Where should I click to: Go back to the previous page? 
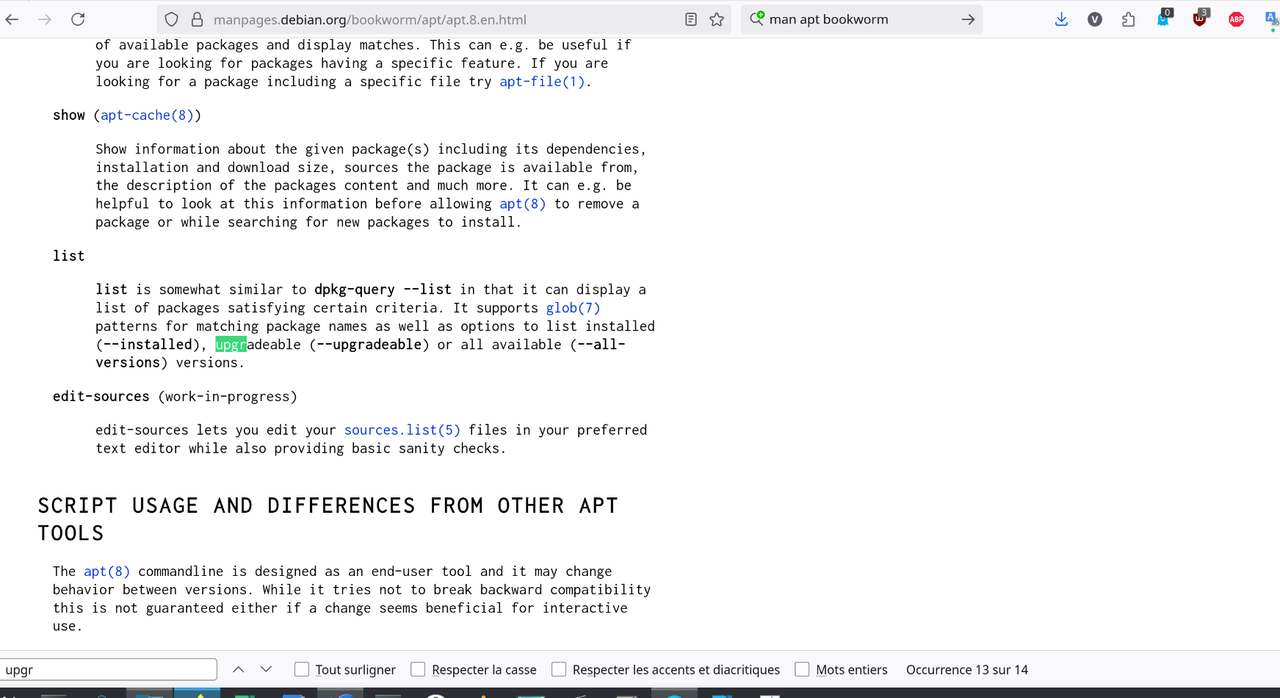[11, 19]
